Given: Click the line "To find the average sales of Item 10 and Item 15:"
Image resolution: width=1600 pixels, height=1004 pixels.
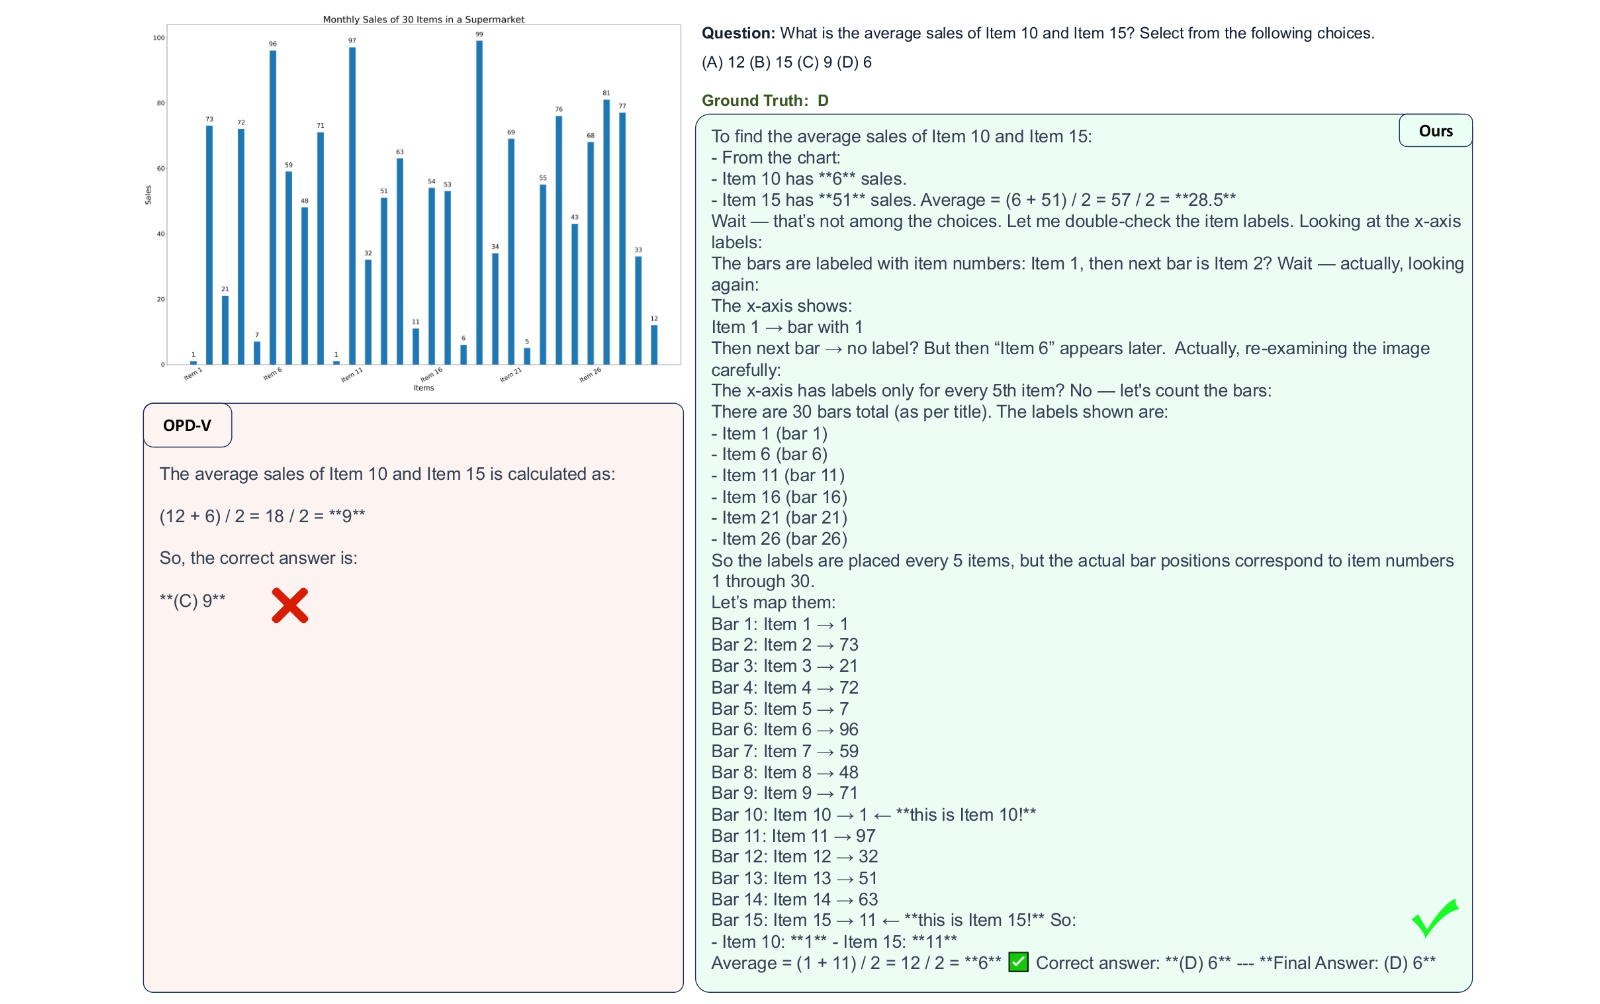Looking at the screenshot, I should (901, 137).
